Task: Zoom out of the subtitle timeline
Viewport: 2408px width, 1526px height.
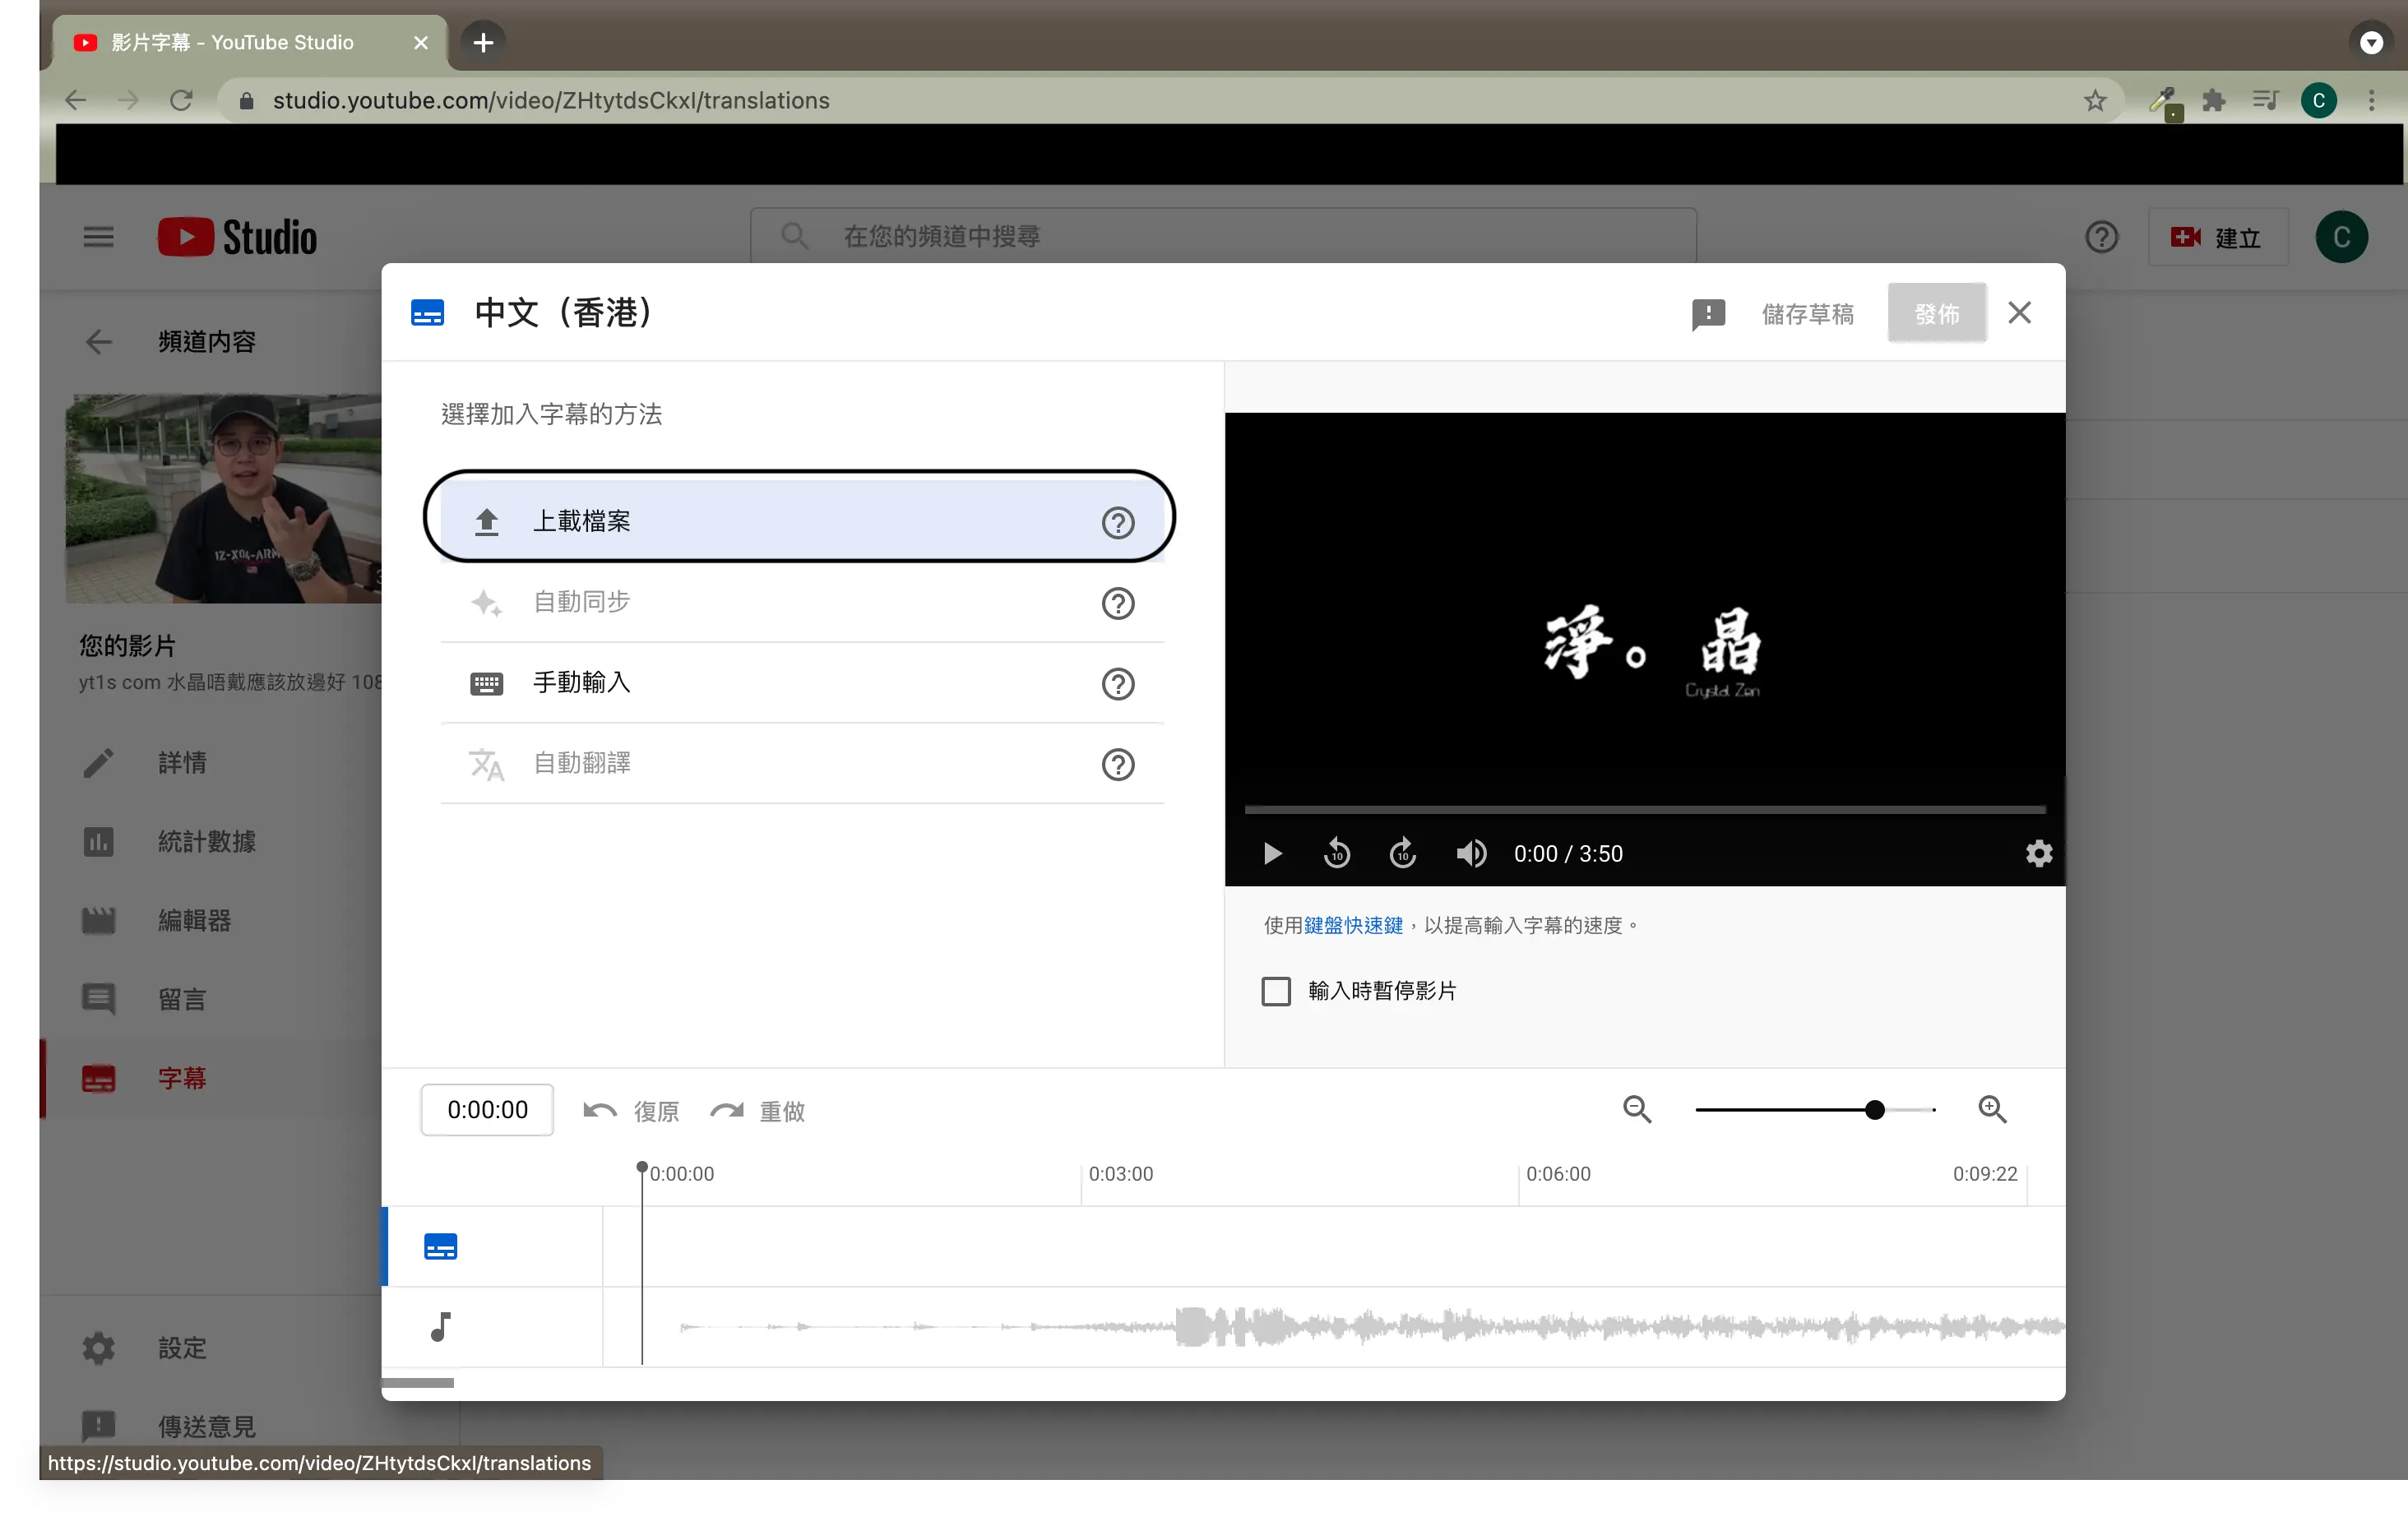Action: click(x=1636, y=1109)
